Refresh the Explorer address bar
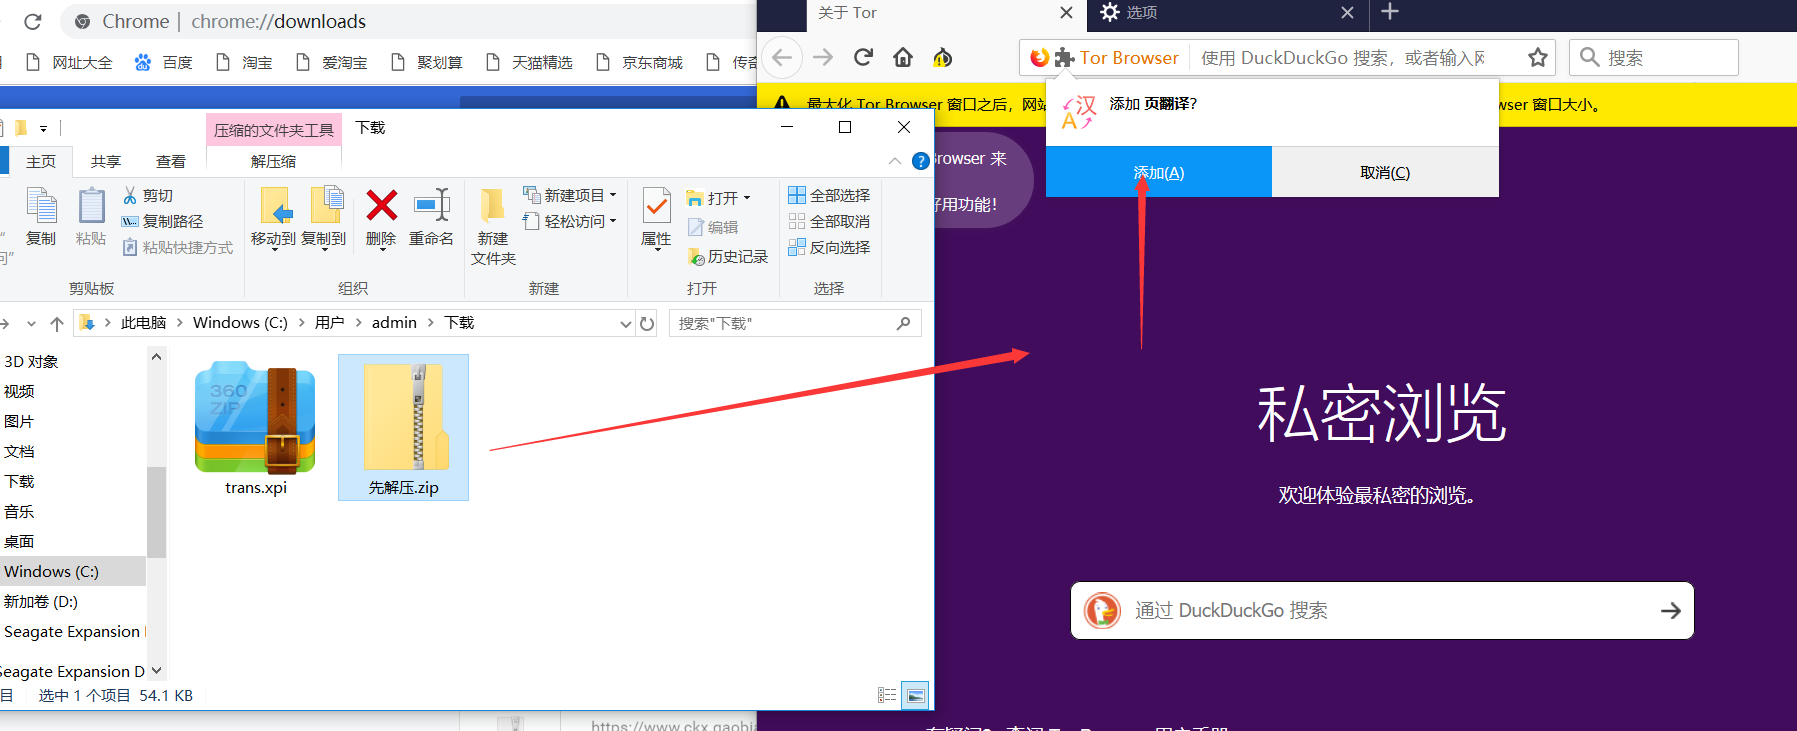 pyautogui.click(x=647, y=323)
